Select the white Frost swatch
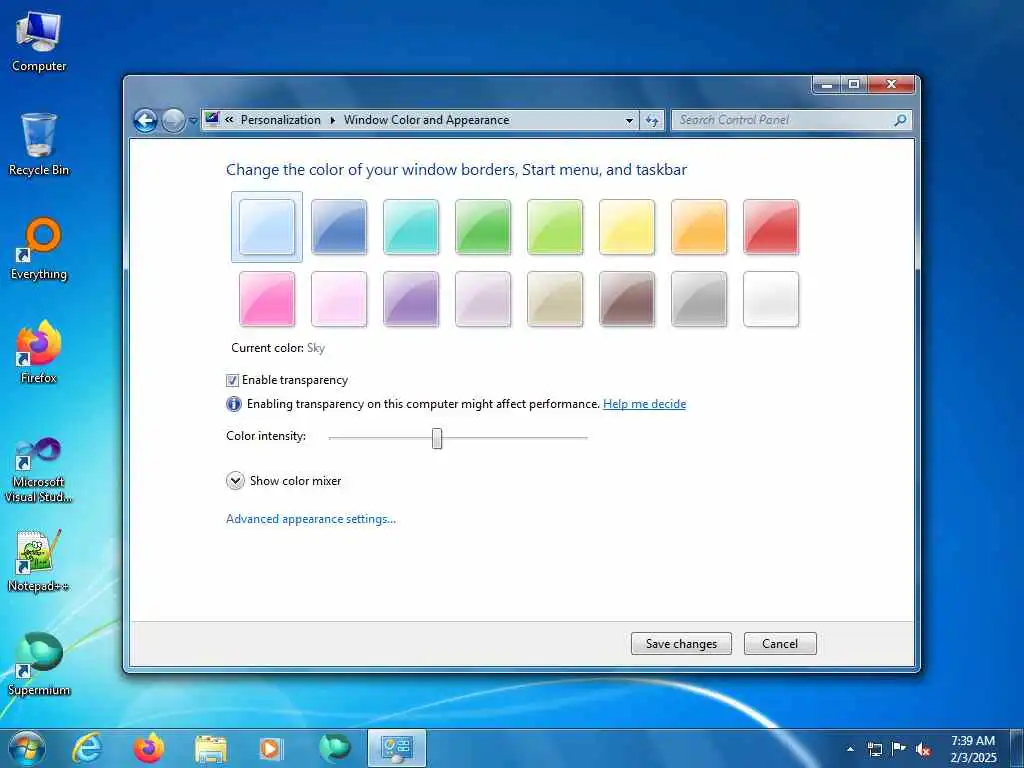The image size is (1024, 768). point(771,299)
